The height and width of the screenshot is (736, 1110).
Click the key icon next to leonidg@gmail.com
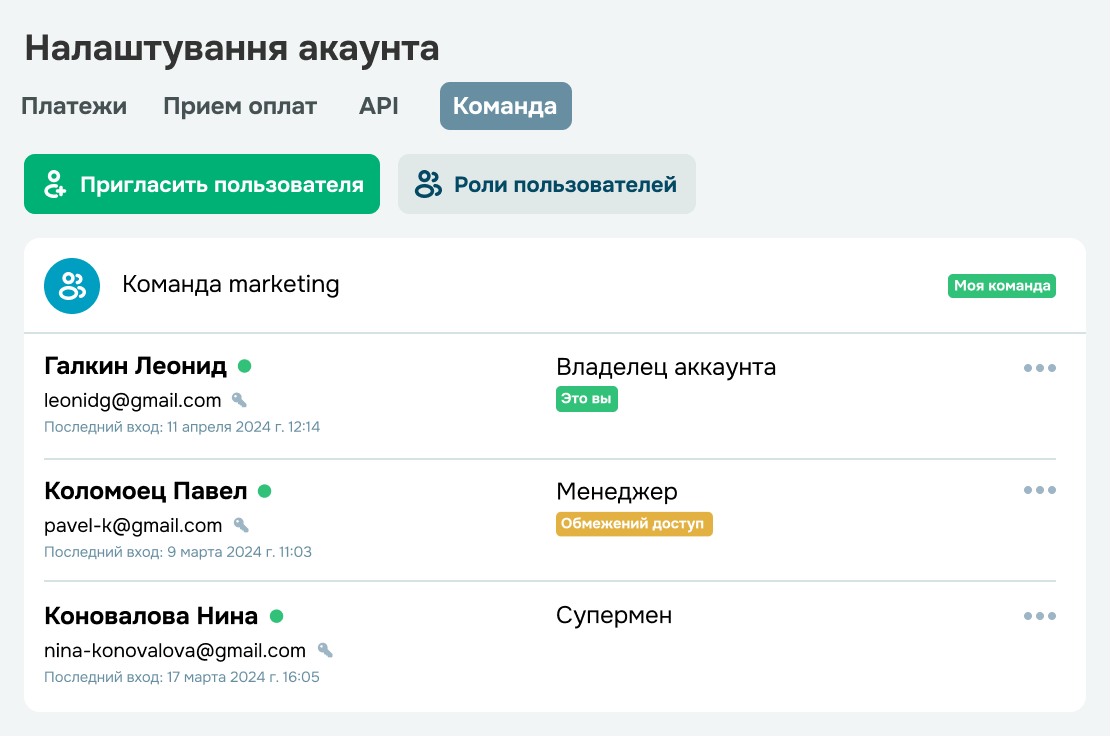[x=239, y=401]
